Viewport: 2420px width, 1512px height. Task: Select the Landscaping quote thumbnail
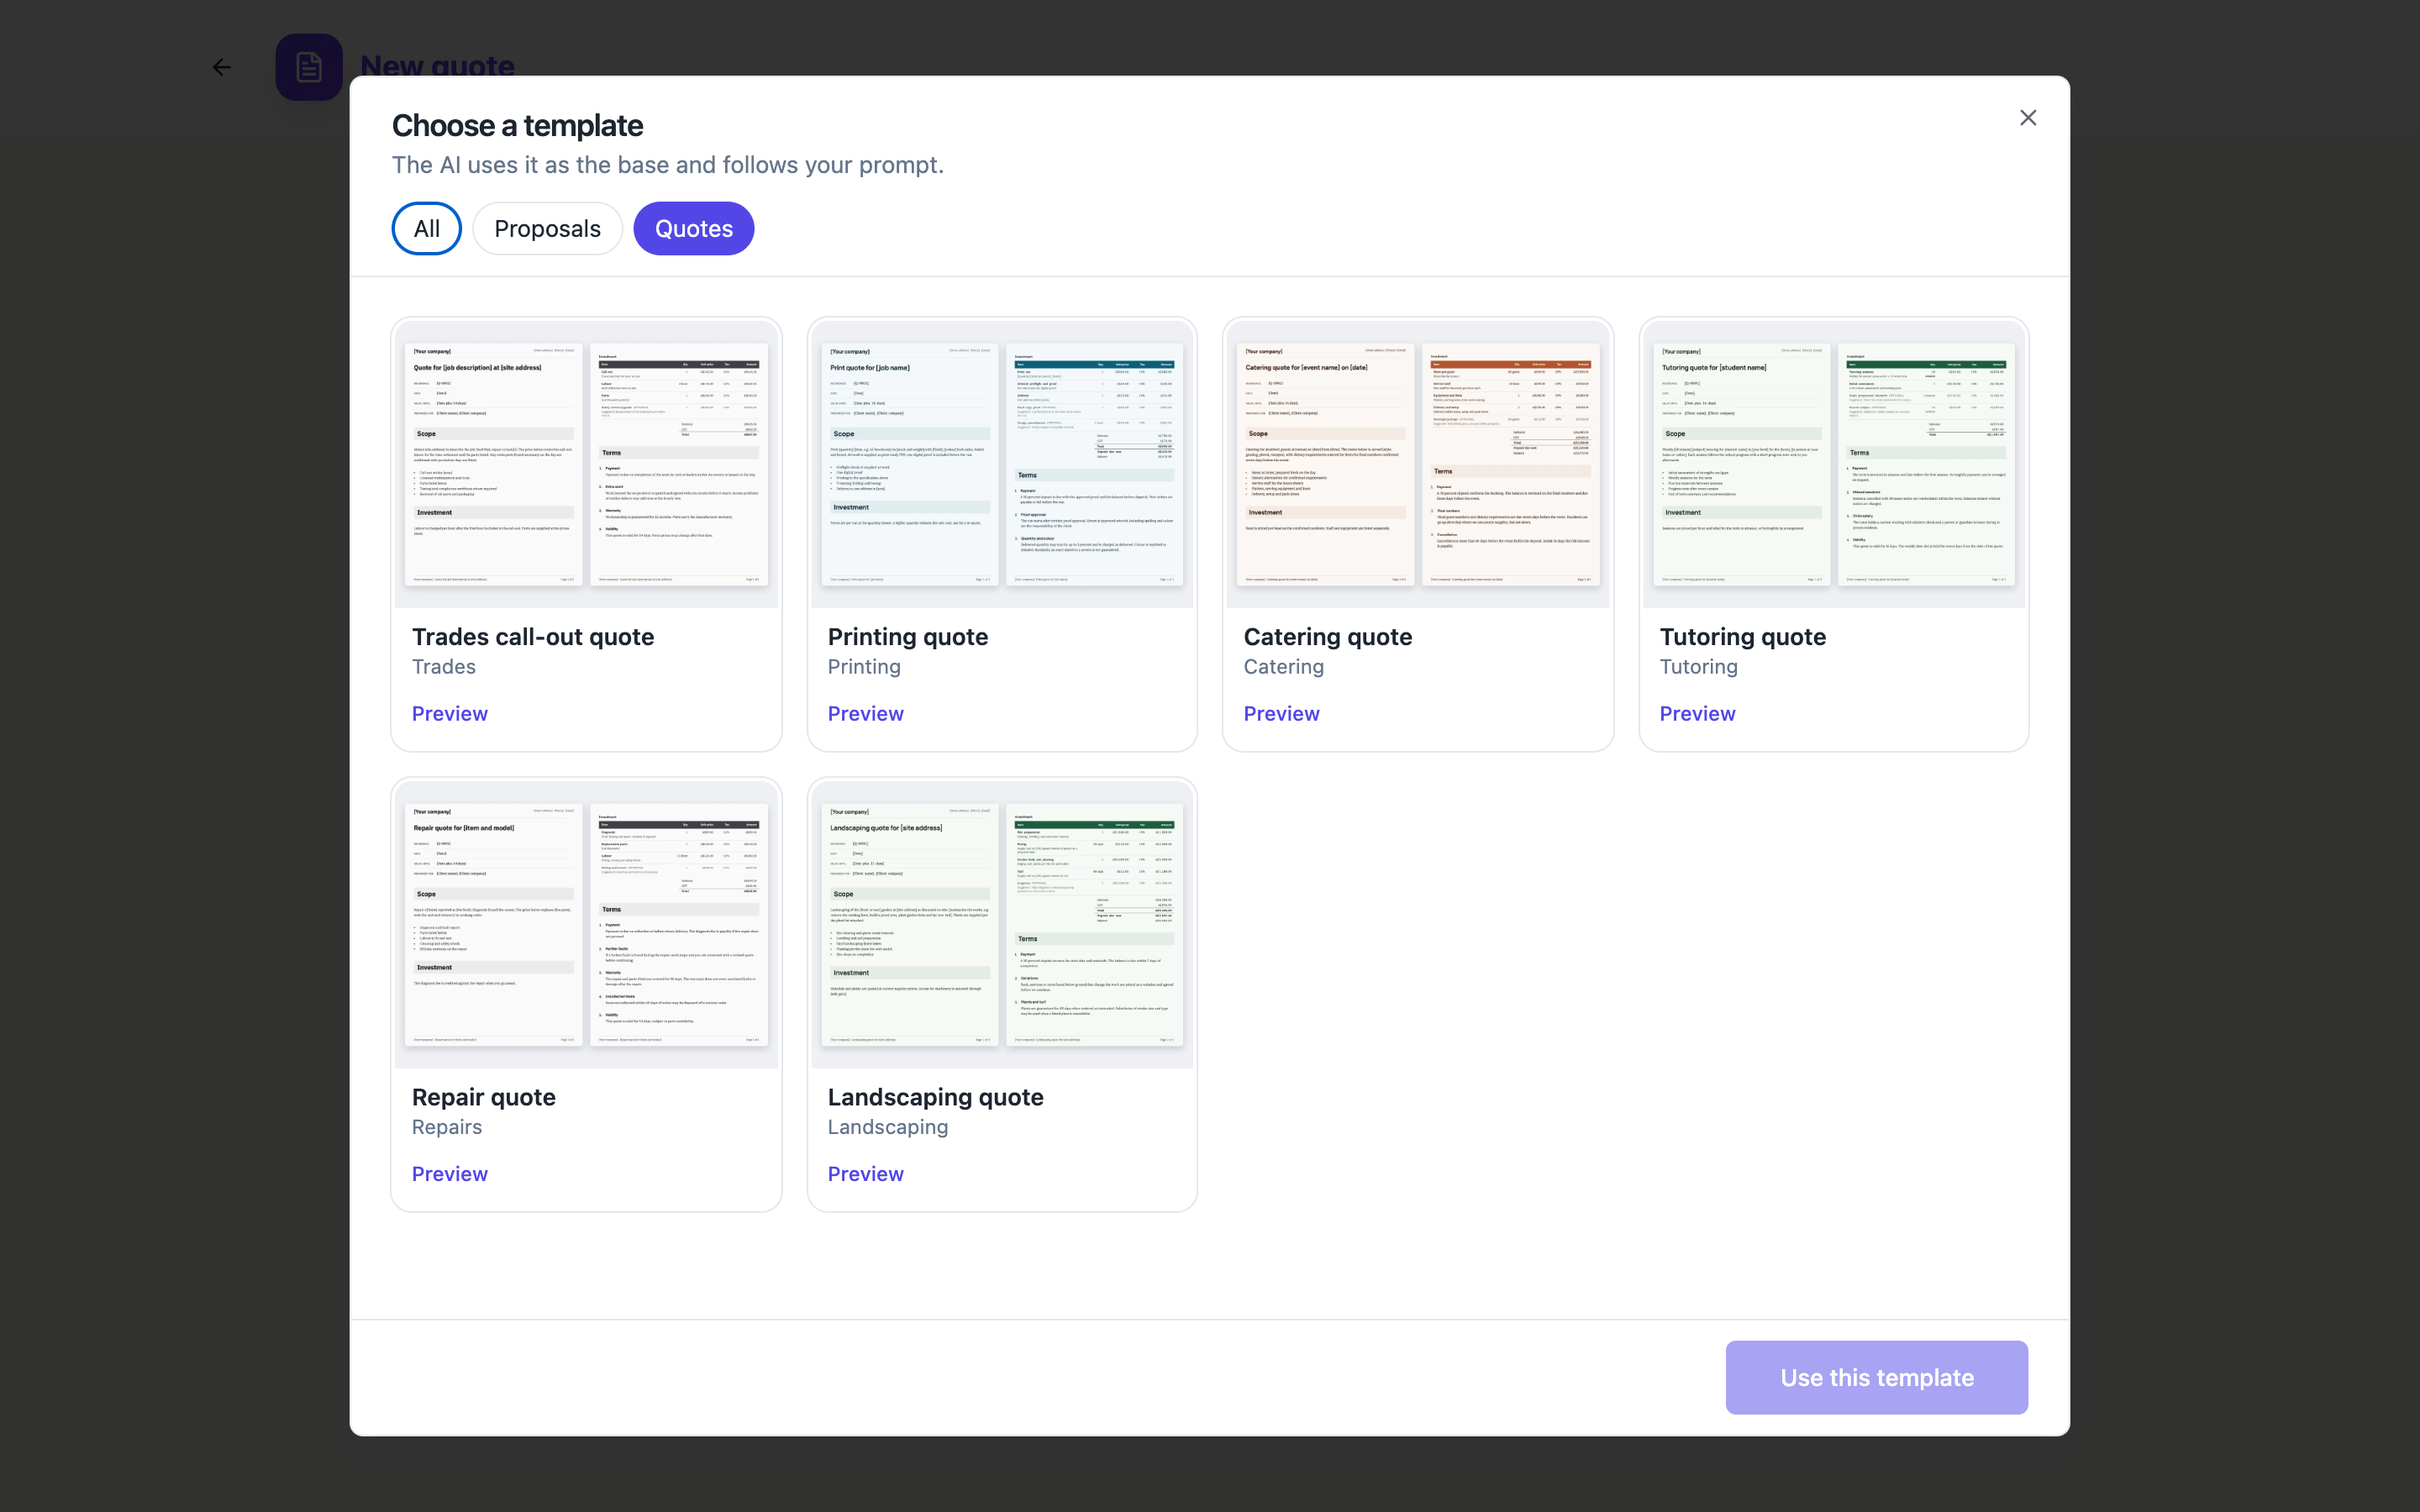(x=1002, y=924)
